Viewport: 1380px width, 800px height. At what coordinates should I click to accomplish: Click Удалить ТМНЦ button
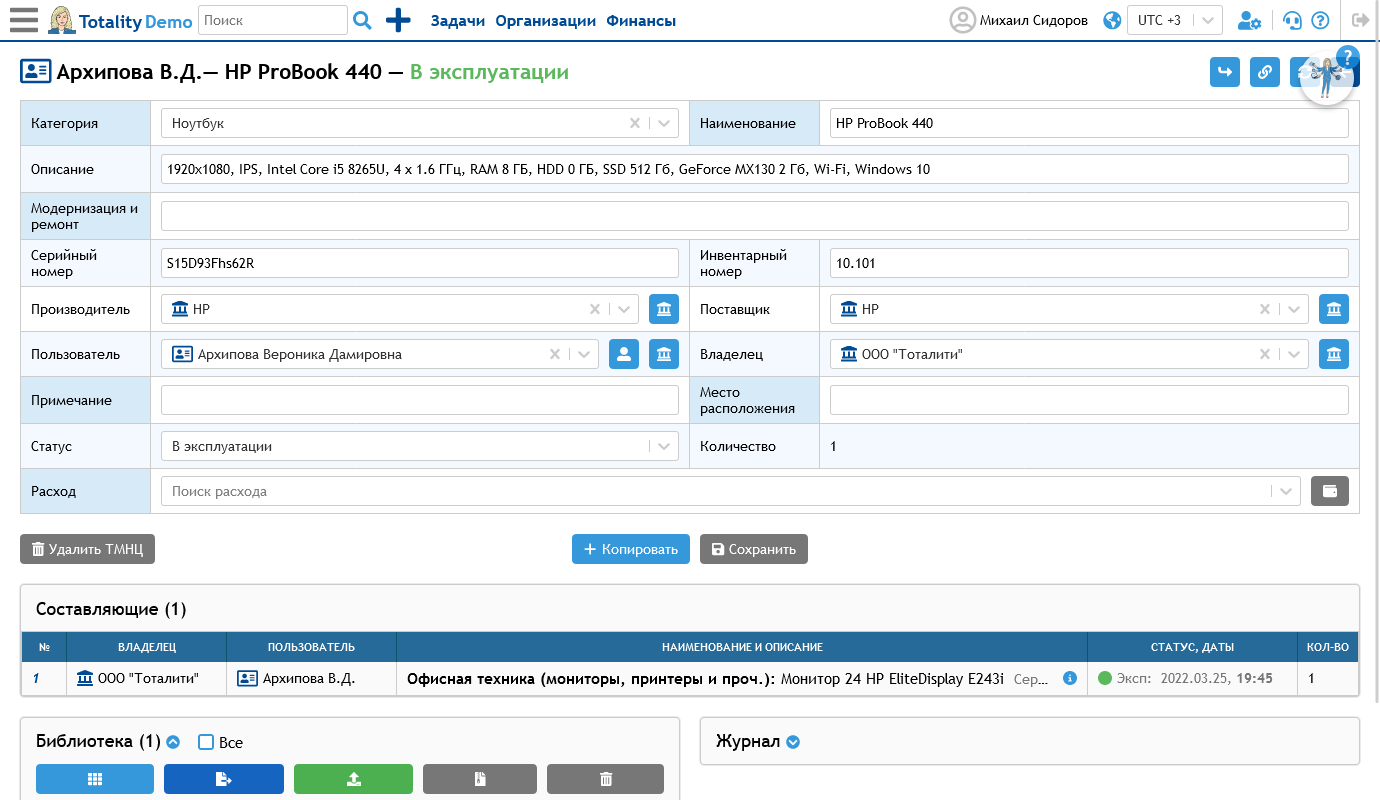[x=88, y=549]
